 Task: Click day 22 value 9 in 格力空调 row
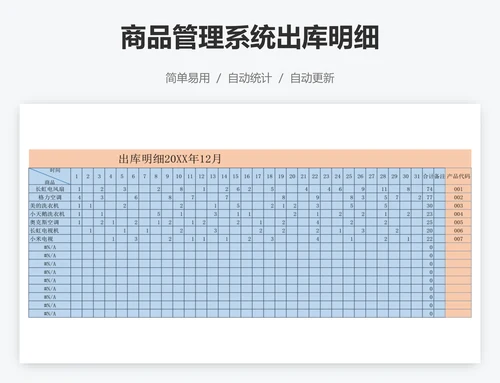315,197
